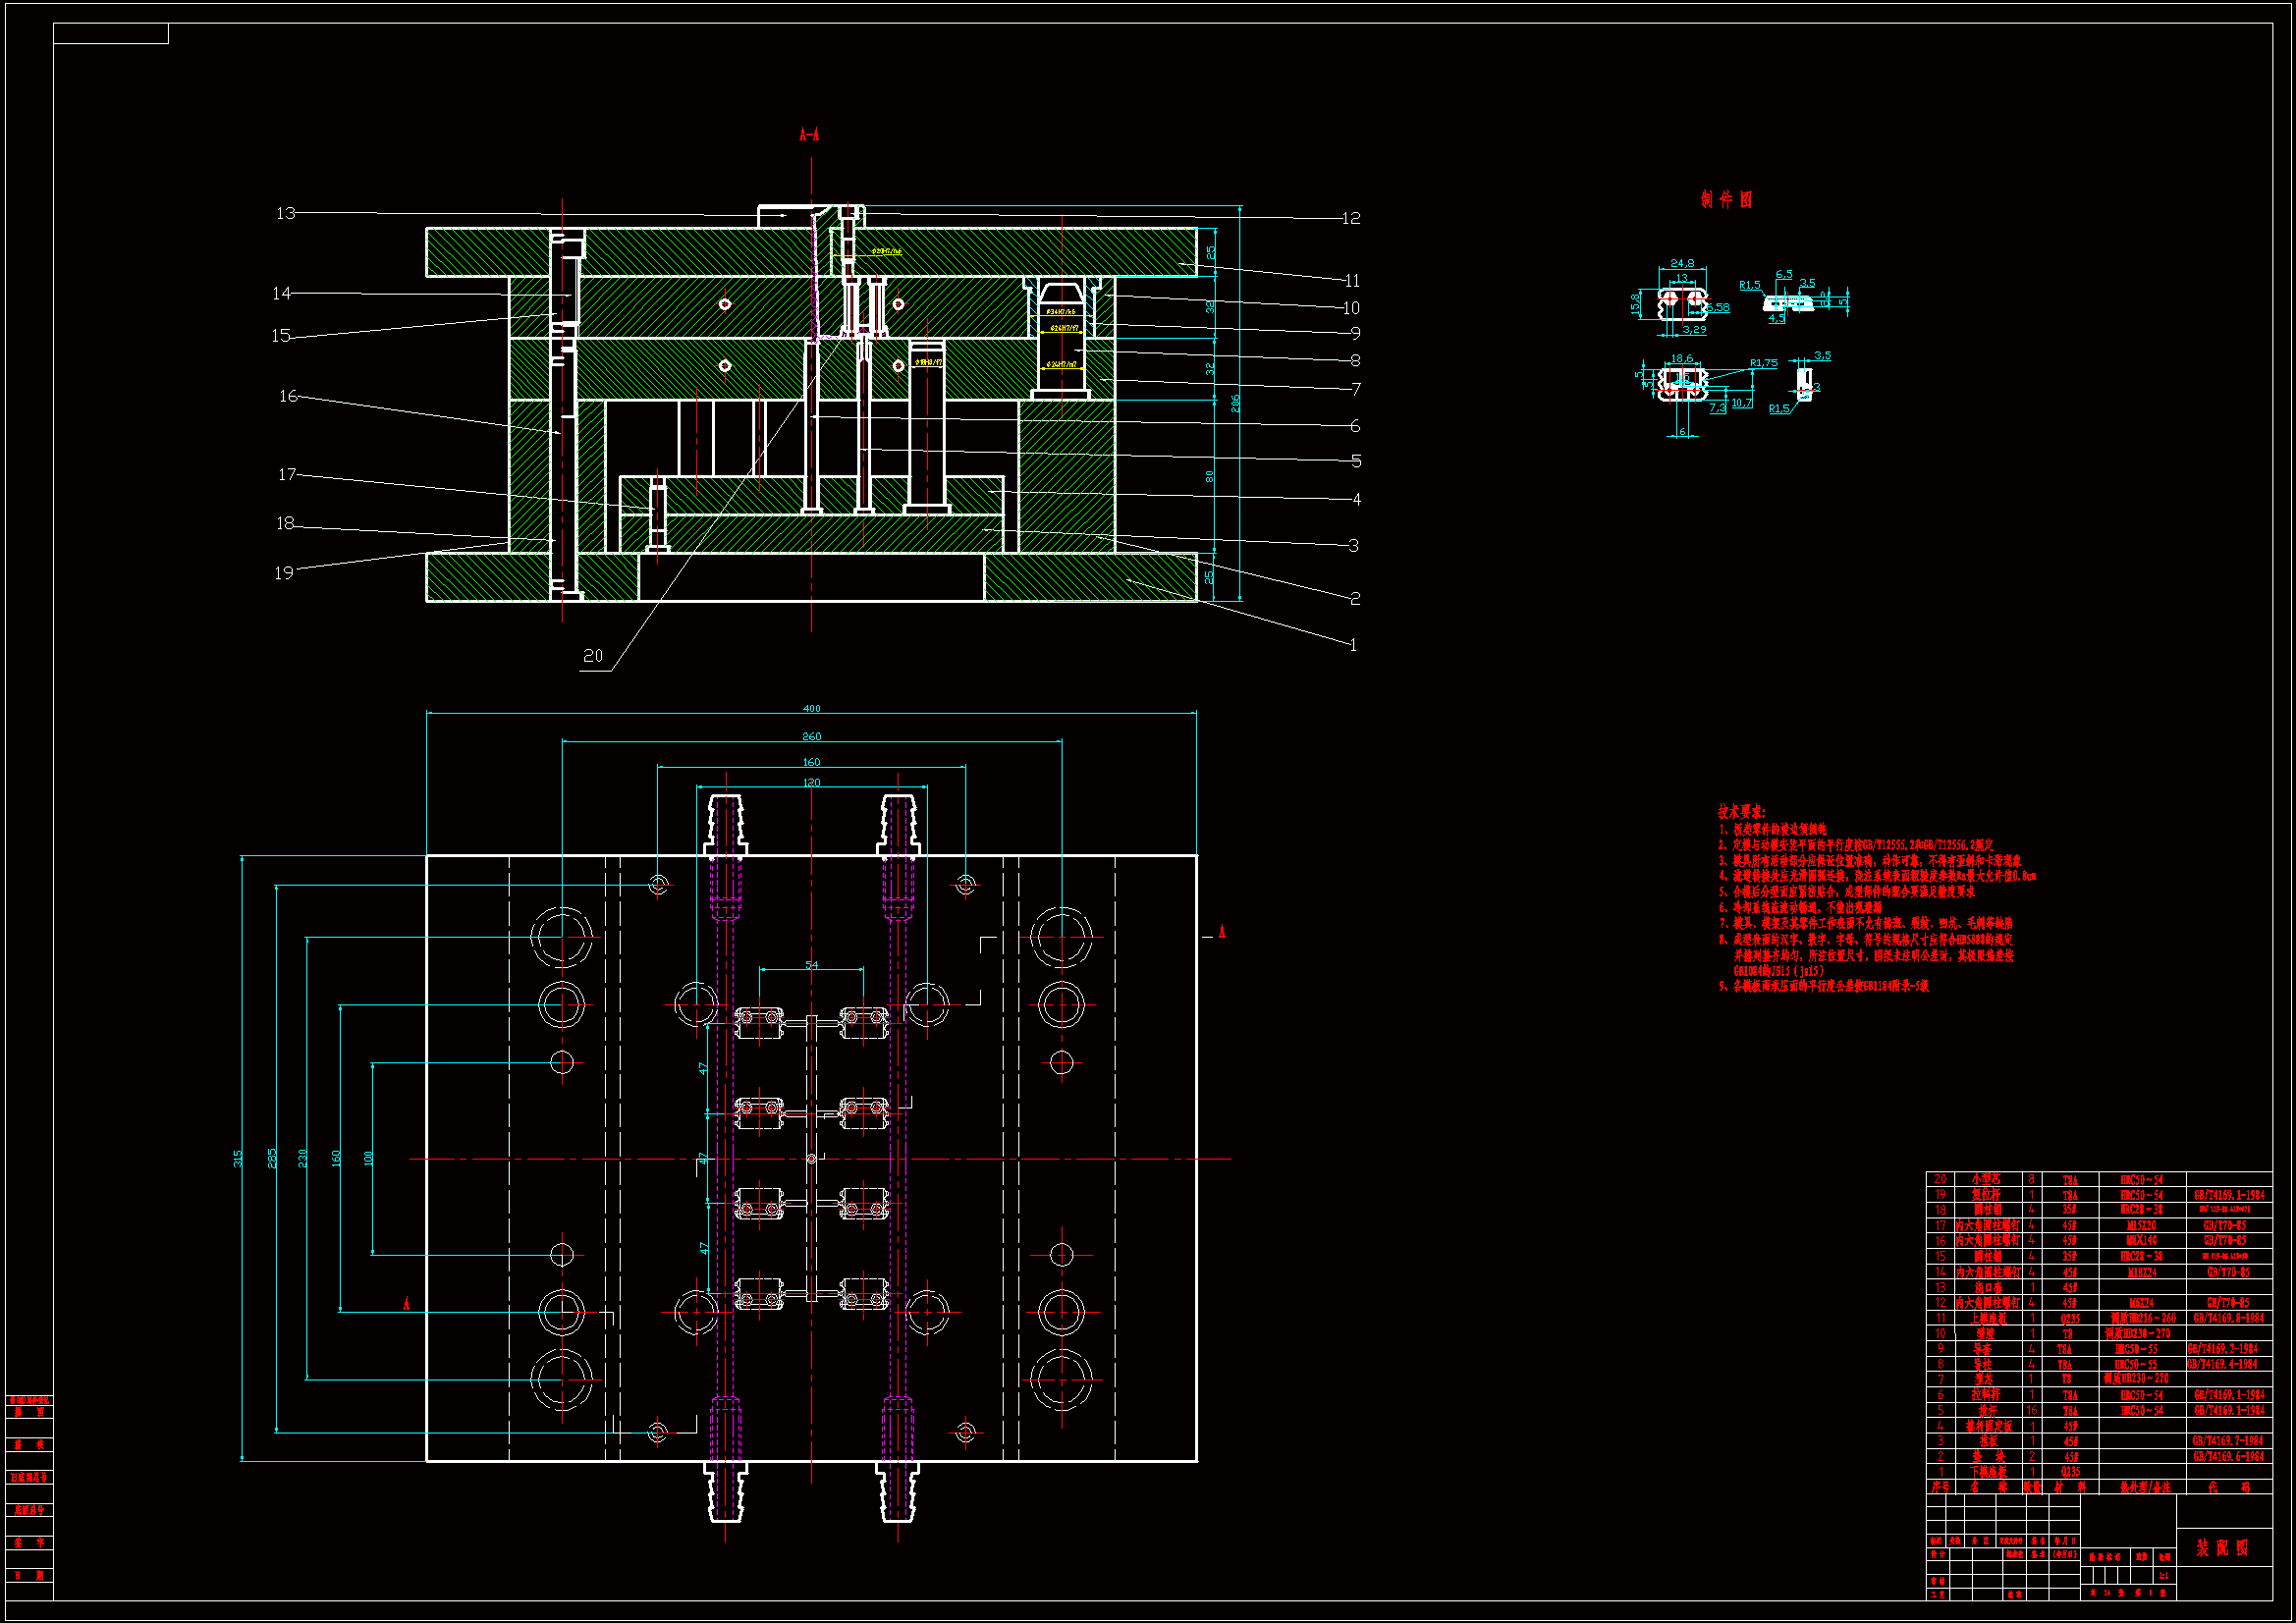
Task: Select the 制件图 part drawing title
Action: tap(1726, 199)
